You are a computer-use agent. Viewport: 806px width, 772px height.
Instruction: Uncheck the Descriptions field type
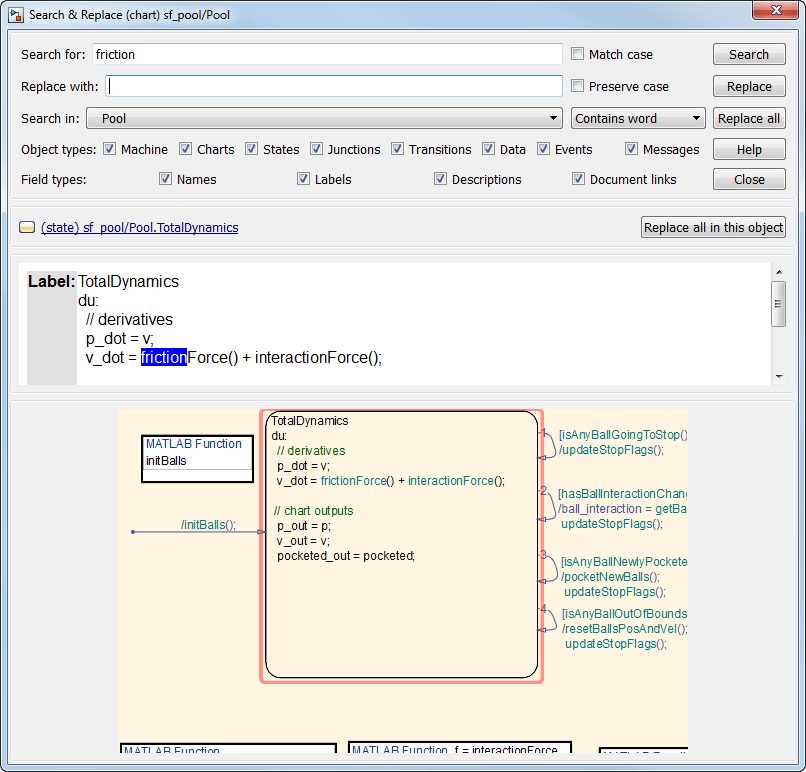[x=440, y=179]
